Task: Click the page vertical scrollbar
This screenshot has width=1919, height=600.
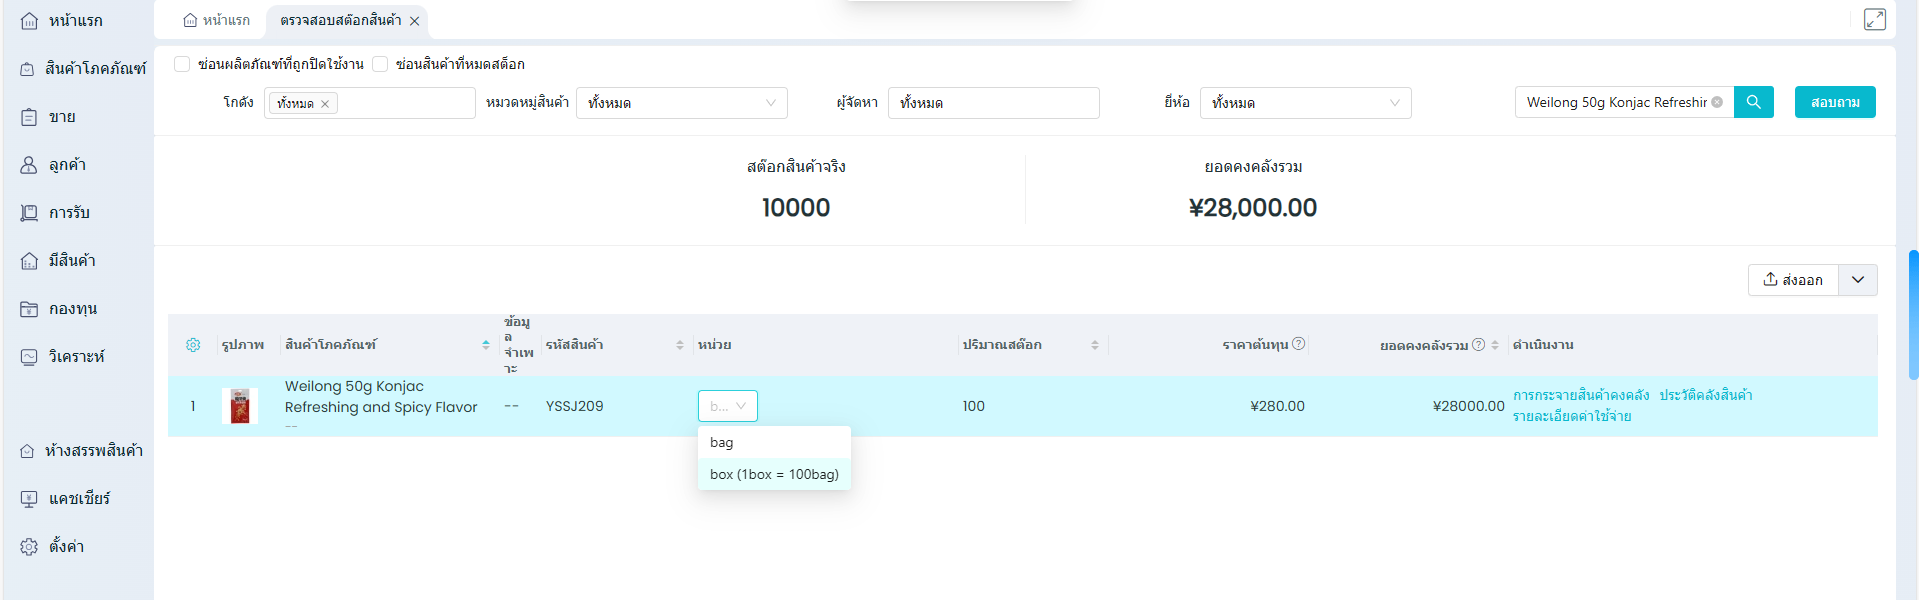Action: (1913, 315)
